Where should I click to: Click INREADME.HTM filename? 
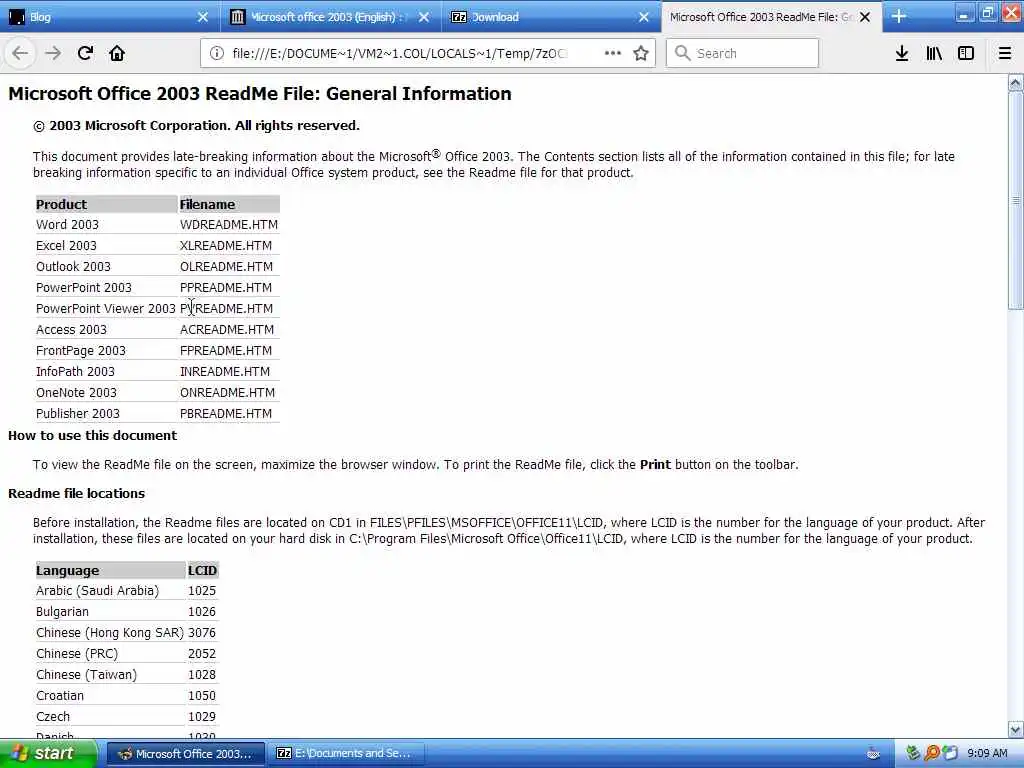225,372
